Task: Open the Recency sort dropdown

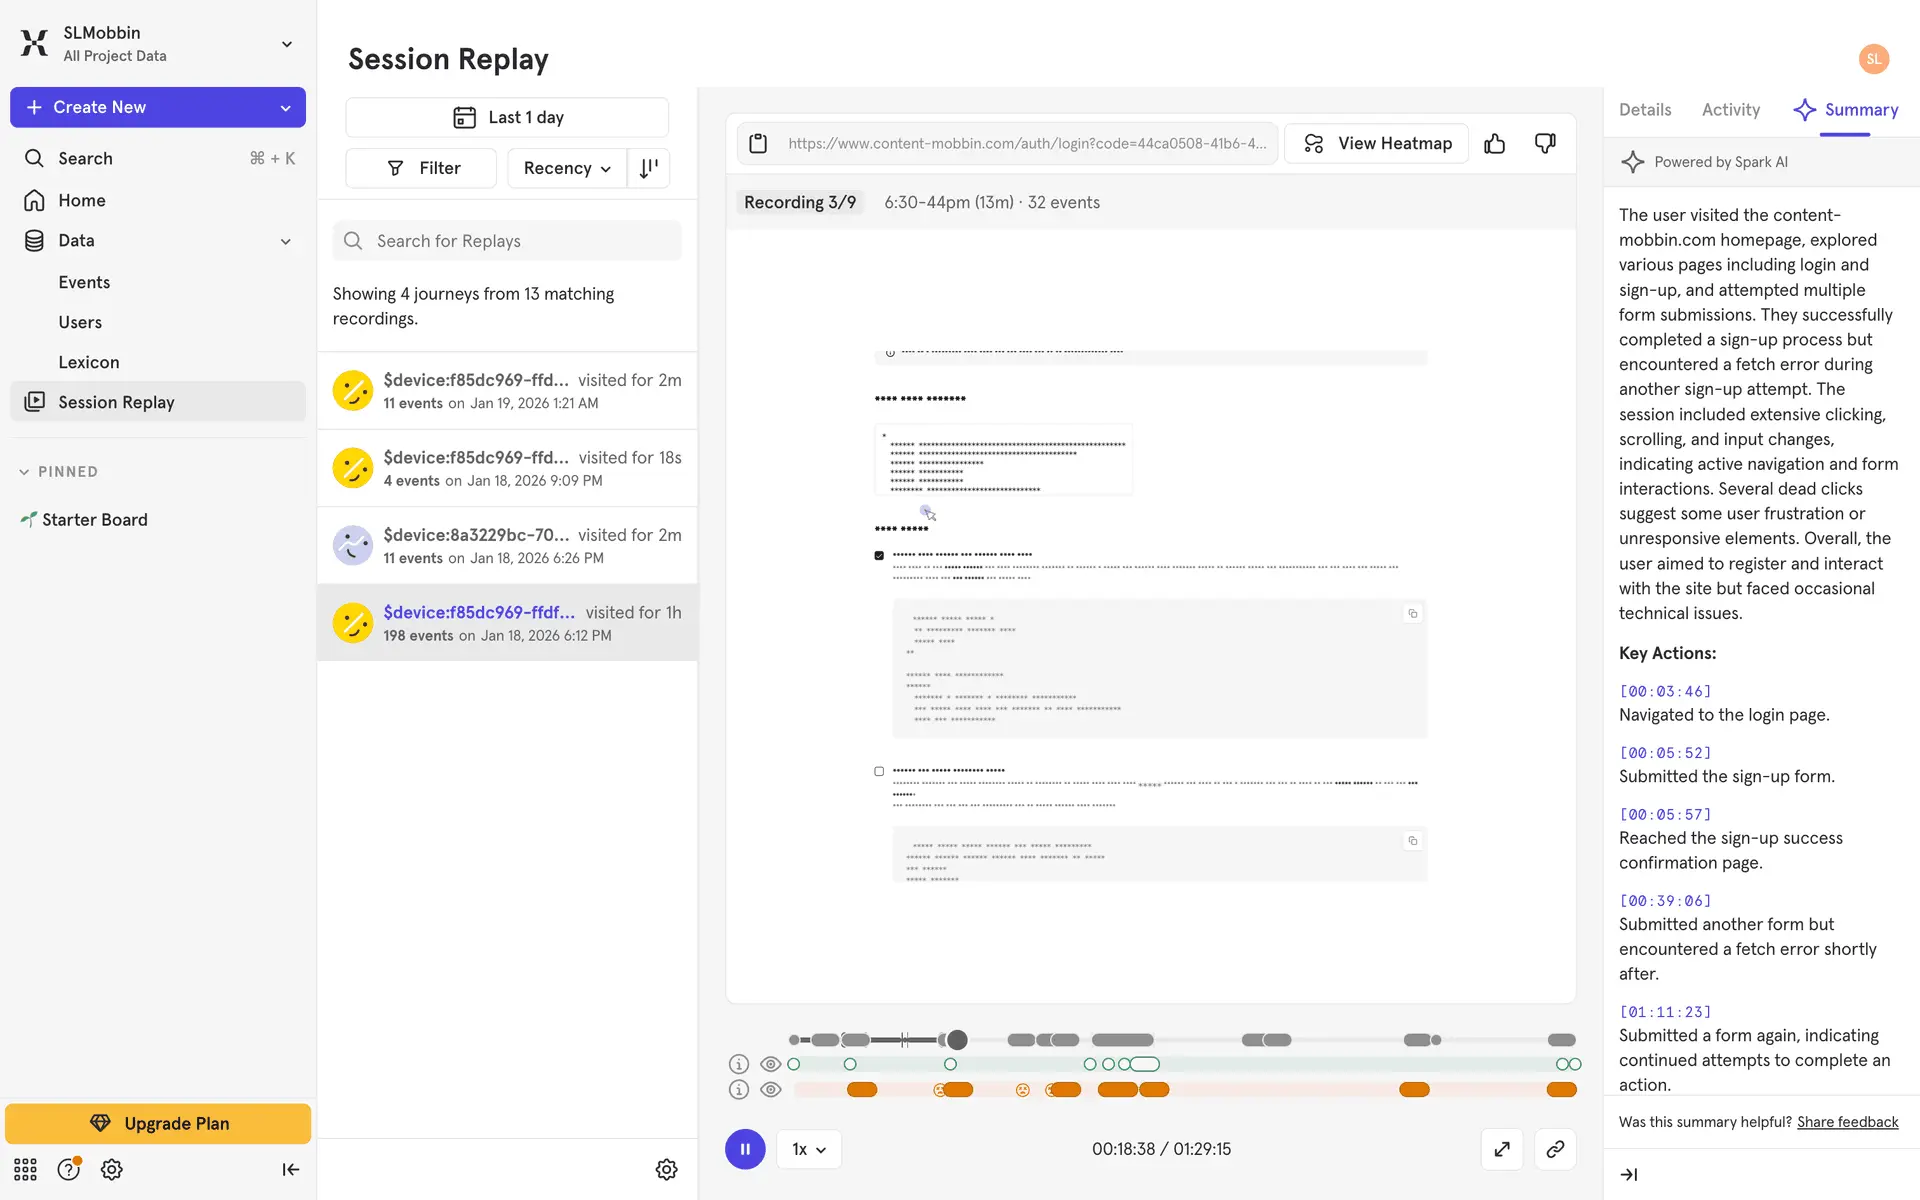Action: pos(567,168)
